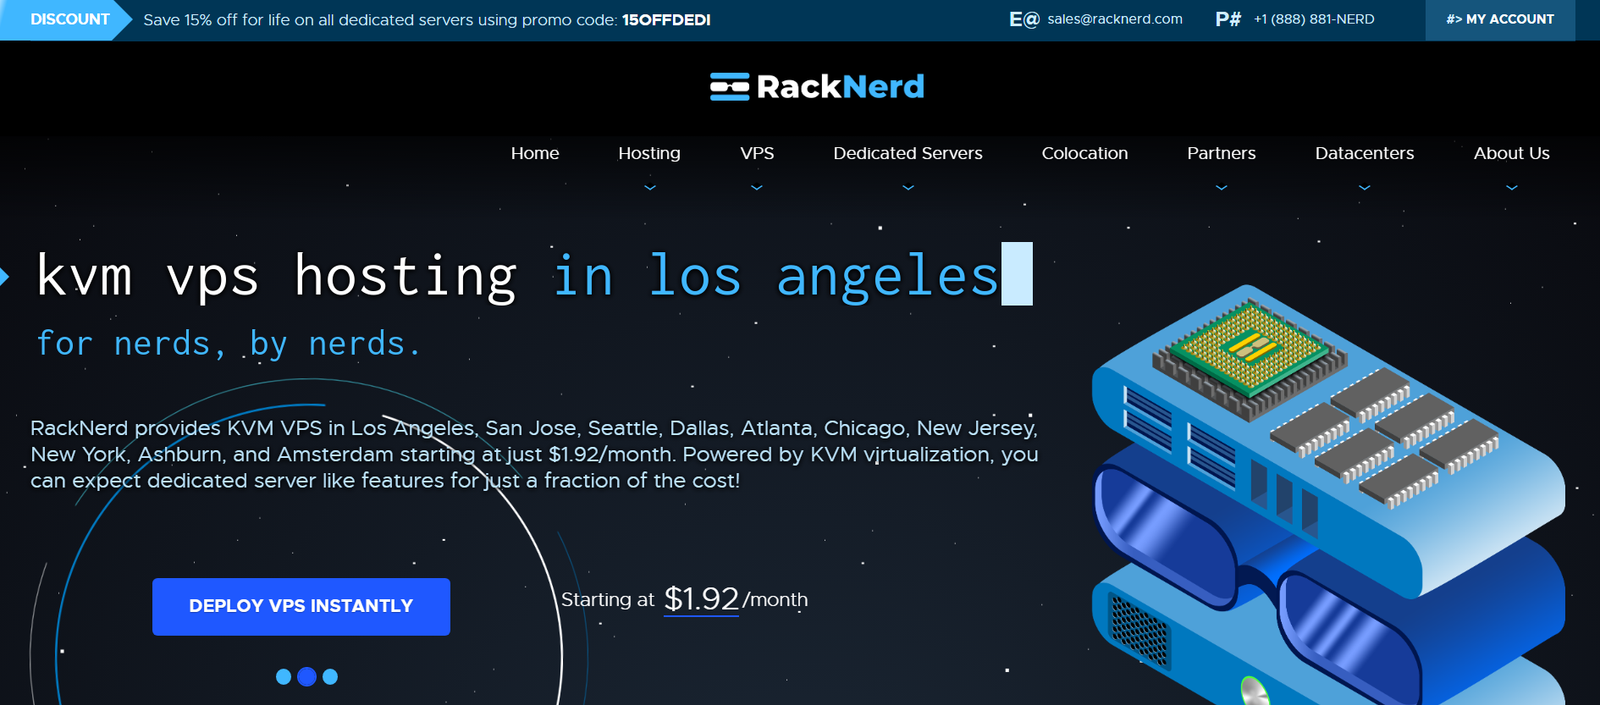Viewport: 1600px width, 705px height.
Task: Click the email E@ icon
Action: click(1024, 19)
